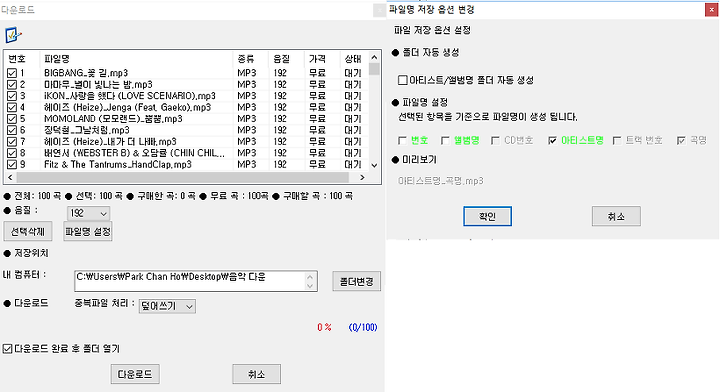
Task: Click the list vertical scrollbar down arrow
Action: [374, 165]
